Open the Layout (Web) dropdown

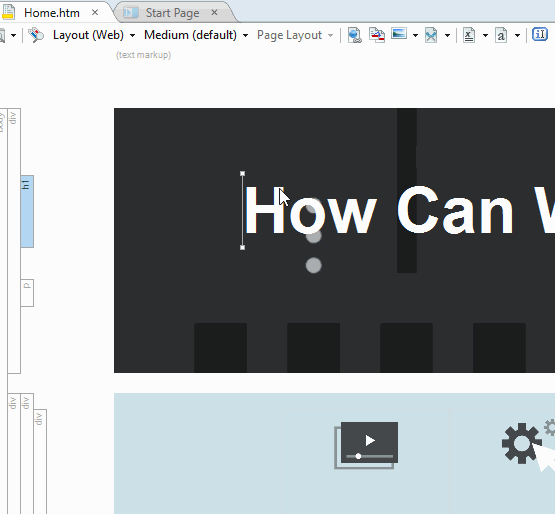click(x=94, y=35)
